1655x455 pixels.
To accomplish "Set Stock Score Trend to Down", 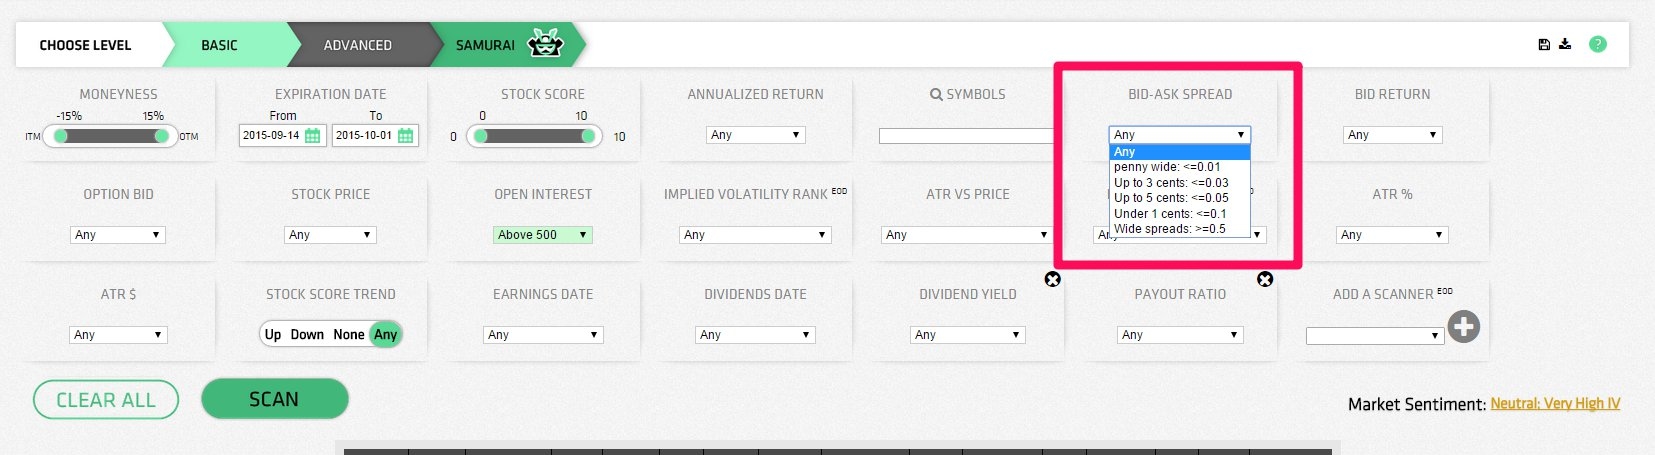I will pos(307,335).
